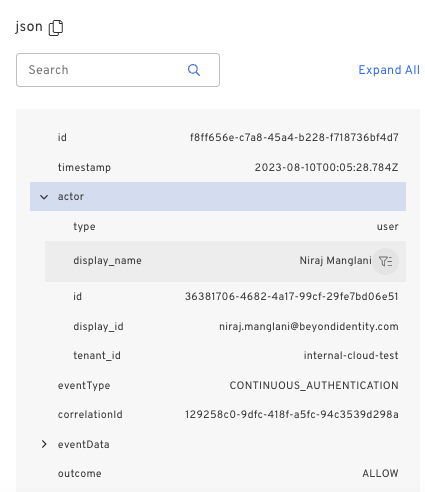
Task: Collapse the actor section chevron
Action: (44, 197)
